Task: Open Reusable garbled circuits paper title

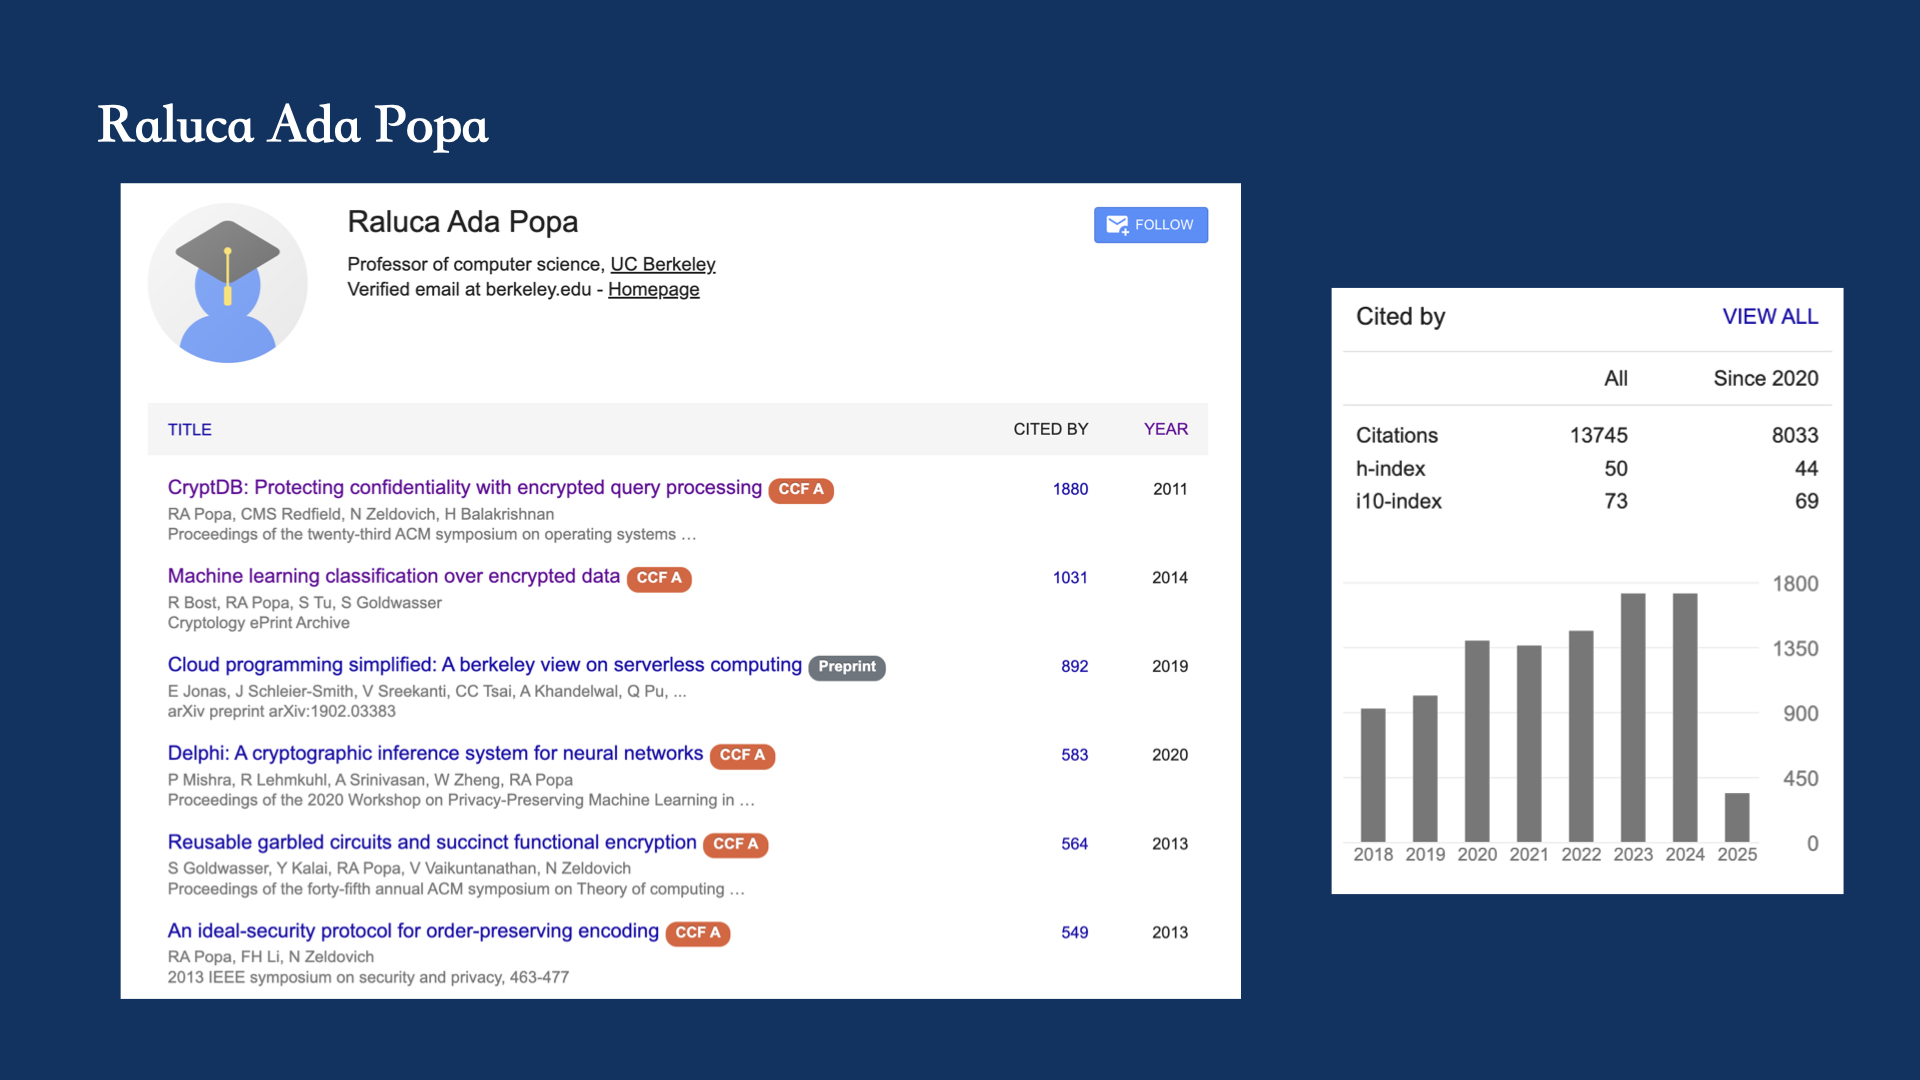Action: 431,842
